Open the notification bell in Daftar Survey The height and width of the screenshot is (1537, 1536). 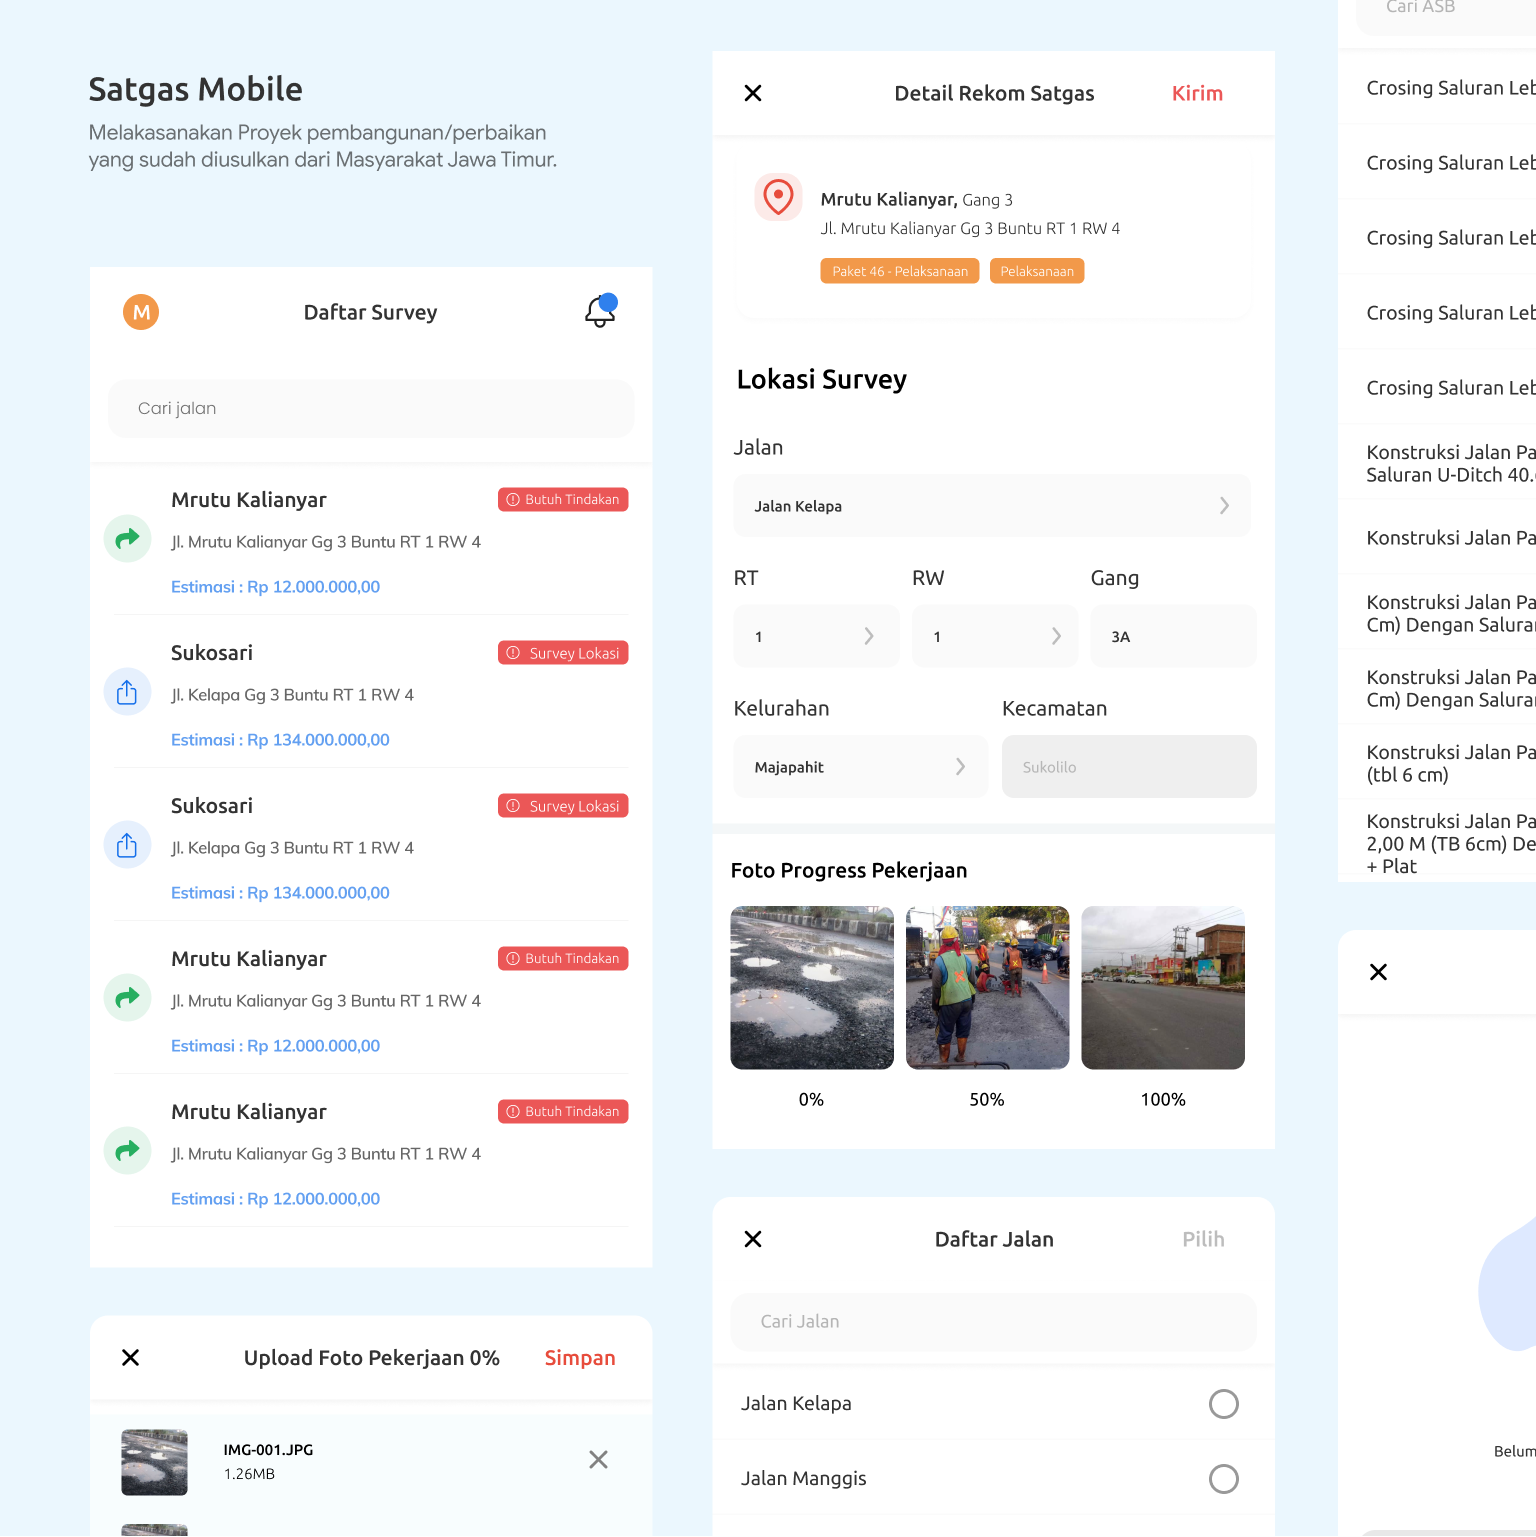coord(600,311)
